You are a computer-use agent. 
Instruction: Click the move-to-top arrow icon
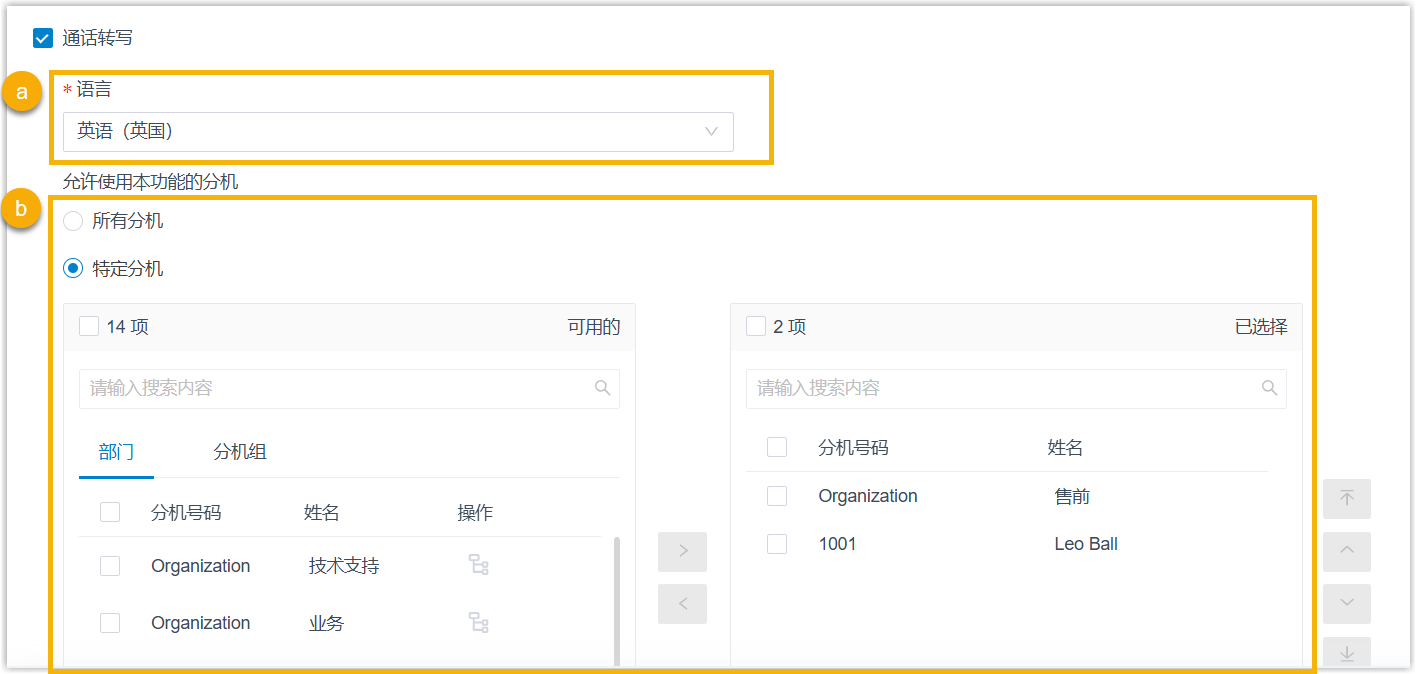[1346, 498]
